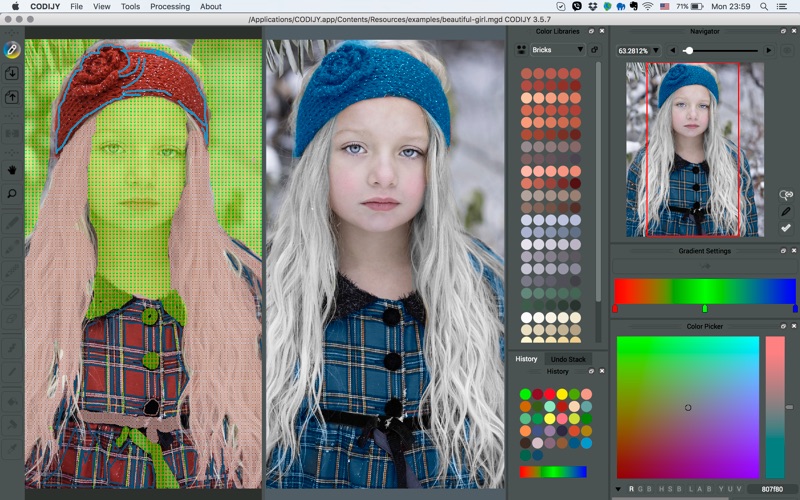Open the Processing menu
The image size is (800, 500).
[x=169, y=6]
